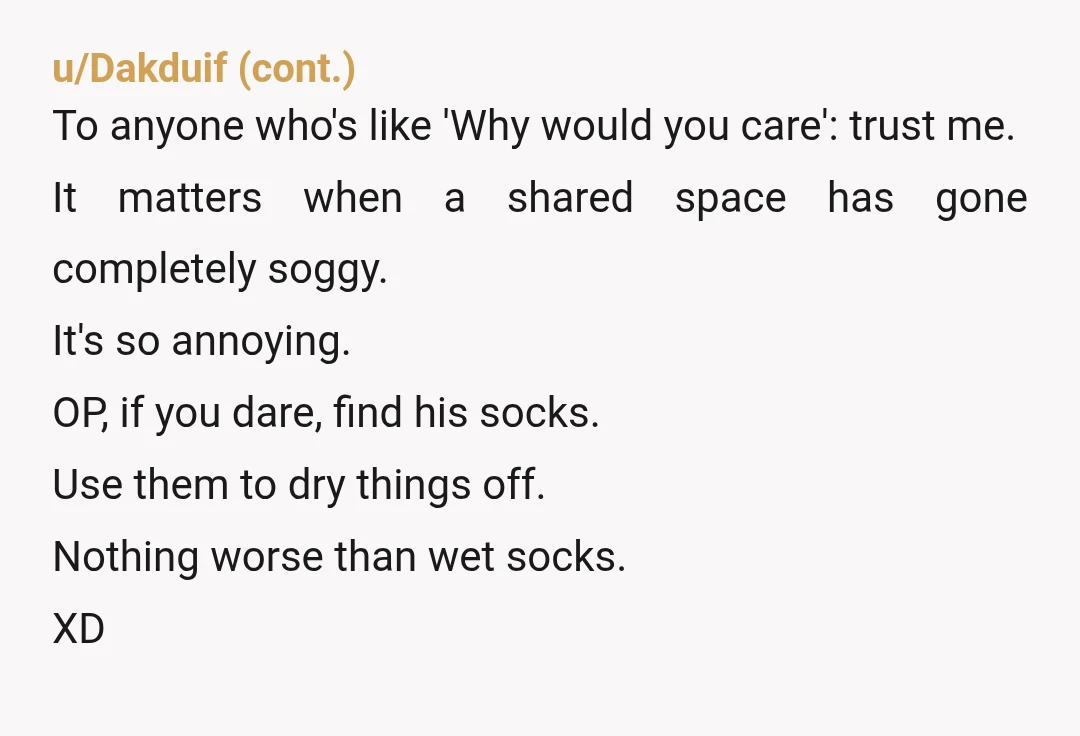Viewport: 1080px width, 736px height.
Task: Select the line 'OP, if you dare, find his socks.'
Action: click(326, 413)
